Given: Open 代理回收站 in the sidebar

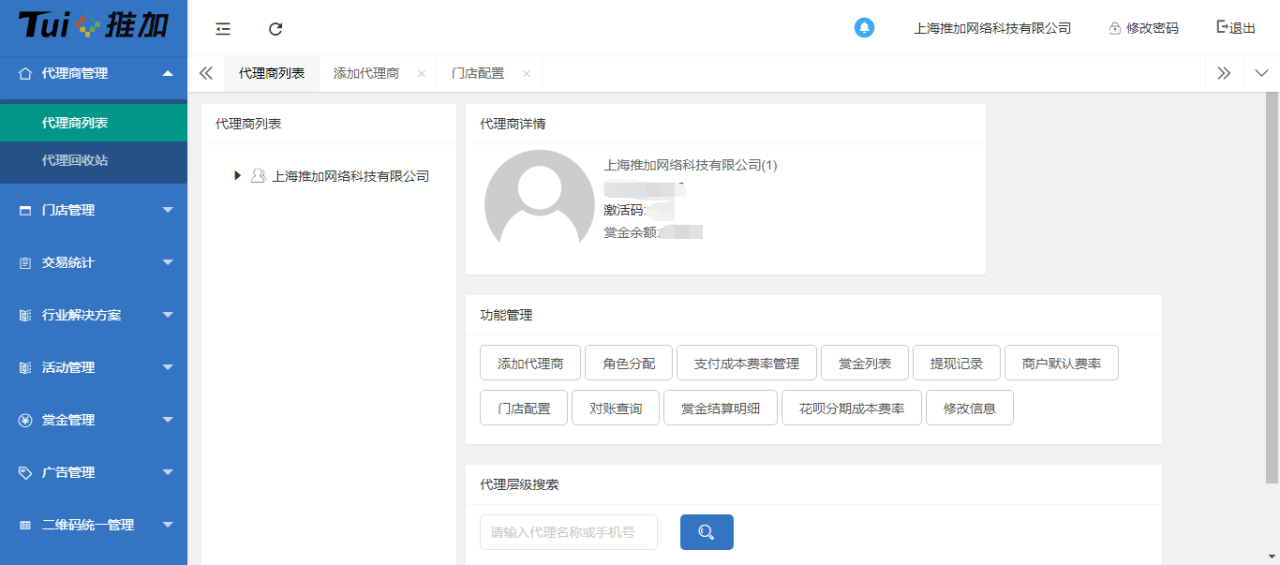Looking at the screenshot, I should 75,160.
